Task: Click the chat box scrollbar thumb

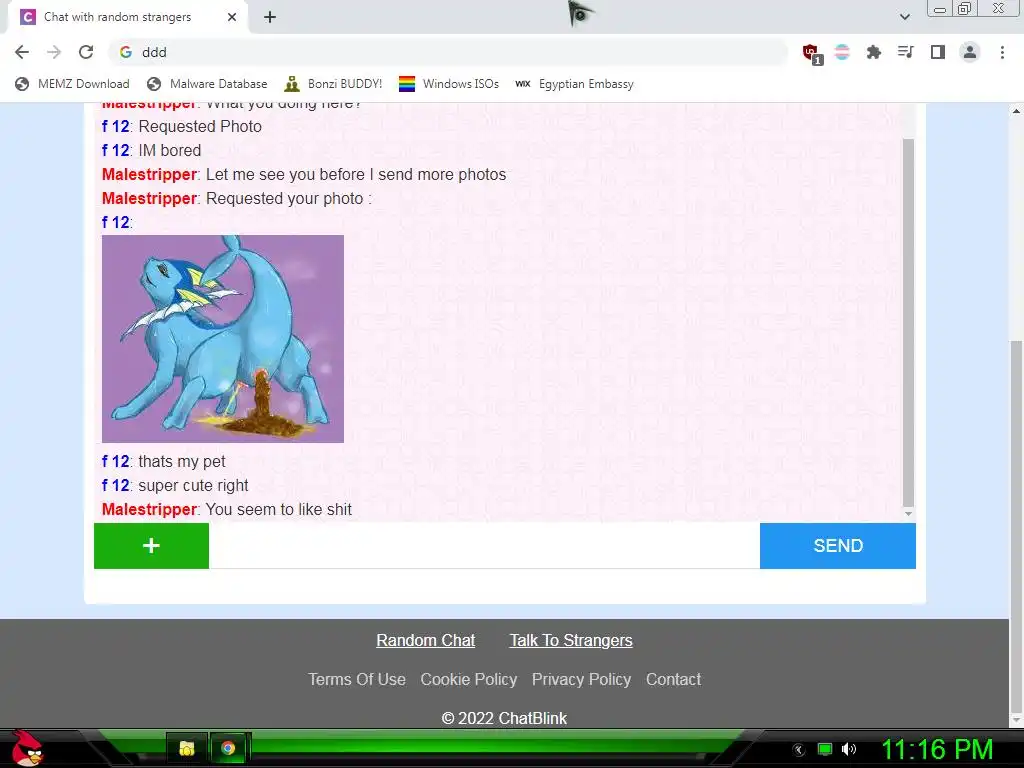Action: 908,323
